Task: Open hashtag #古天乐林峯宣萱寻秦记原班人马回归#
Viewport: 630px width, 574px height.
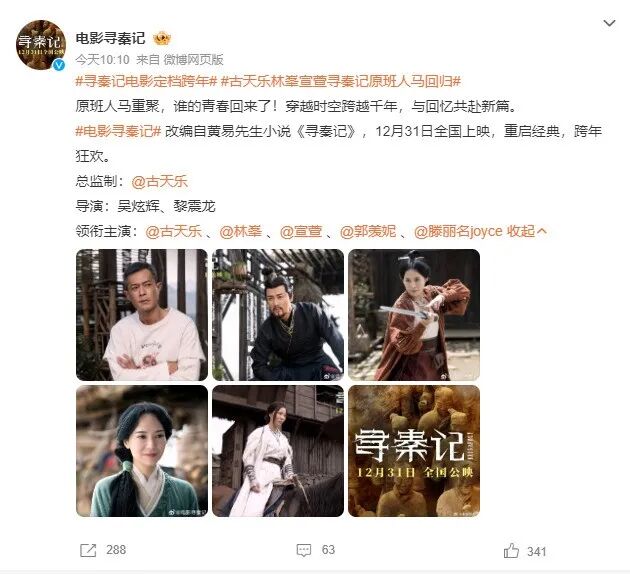Action: 341,82
